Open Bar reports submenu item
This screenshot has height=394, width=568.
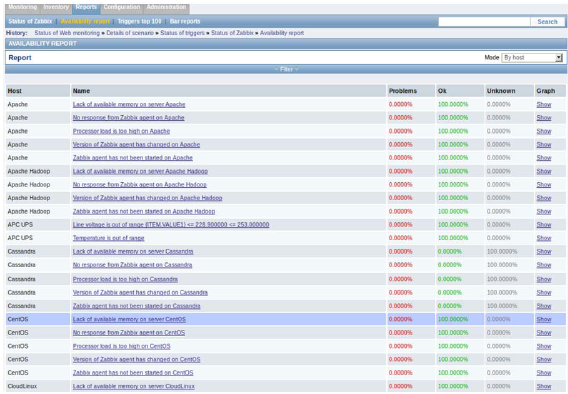[185, 21]
